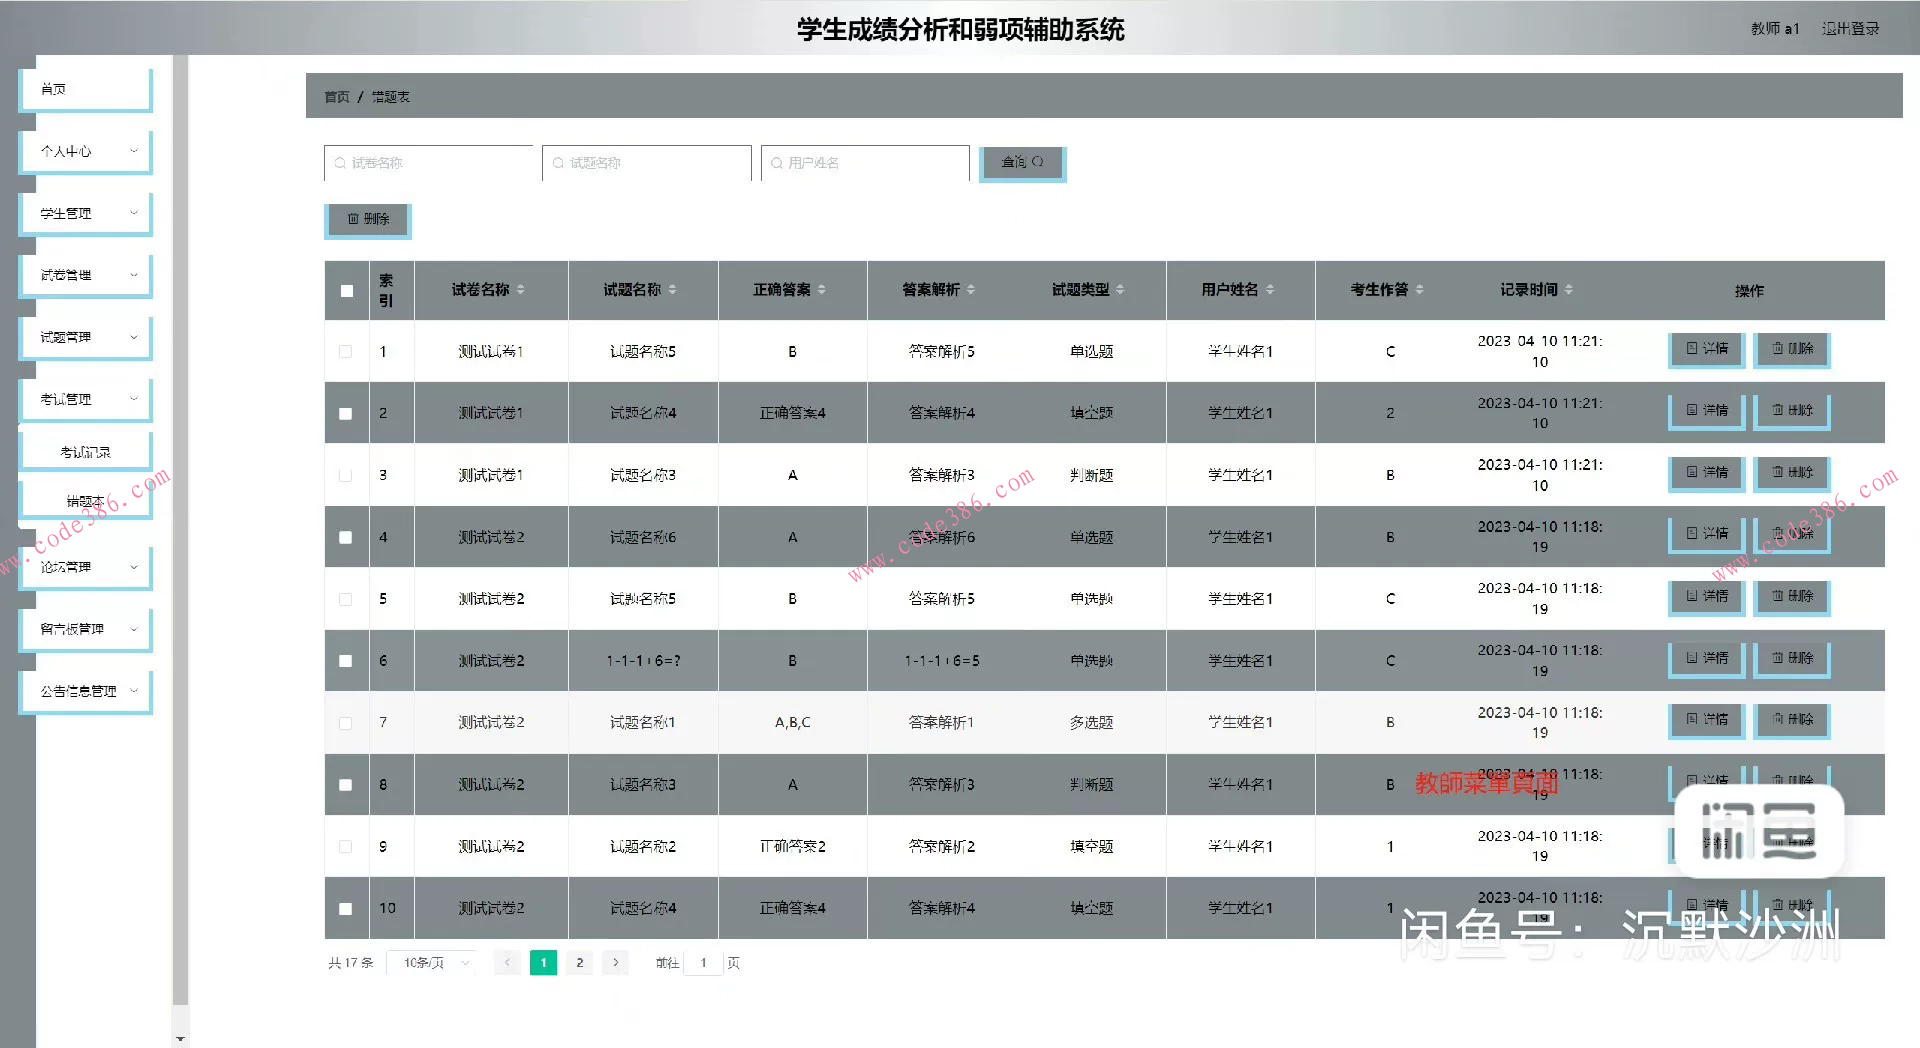Viewport: 1920px width, 1048px height.
Task: Expand the 论坛管理 sidebar menu
Action: pyautogui.click(x=86, y=567)
